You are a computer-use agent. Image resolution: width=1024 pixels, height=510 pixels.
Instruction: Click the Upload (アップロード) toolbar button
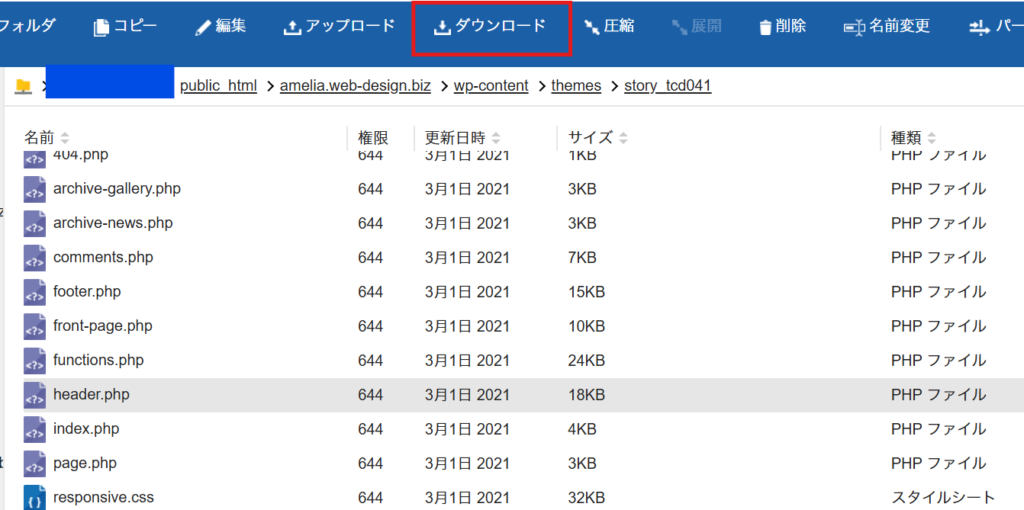[339, 27]
